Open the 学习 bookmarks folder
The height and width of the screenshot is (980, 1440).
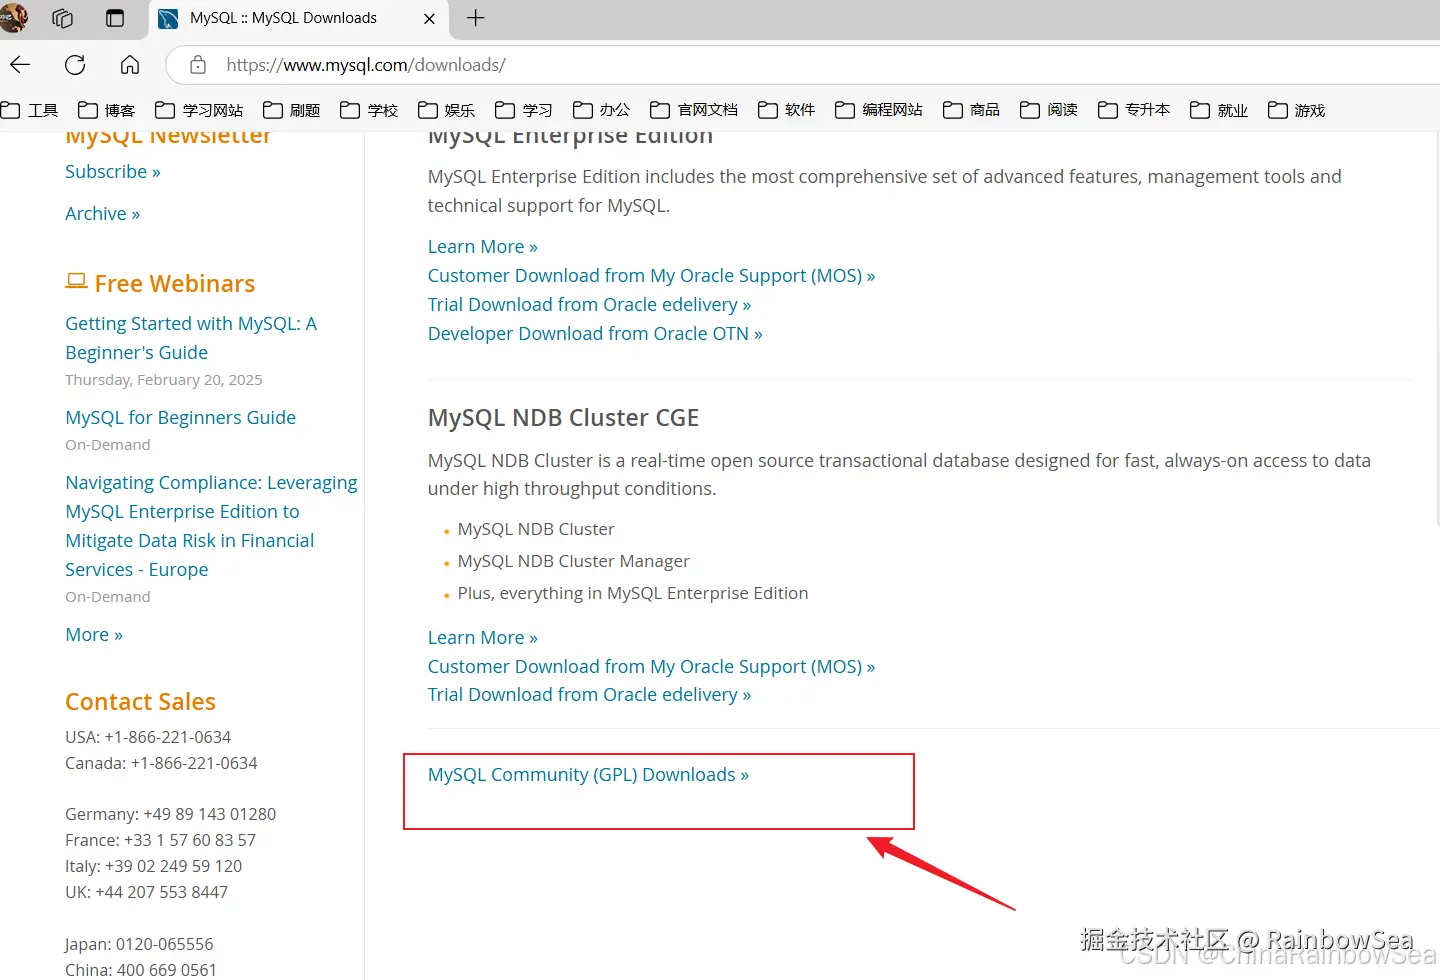click(x=524, y=110)
